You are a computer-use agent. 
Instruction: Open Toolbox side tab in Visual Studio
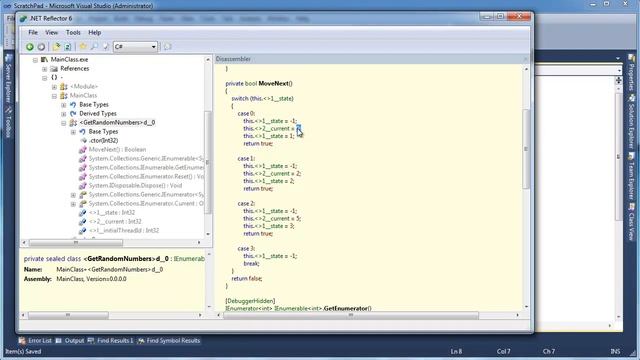coord(8,121)
